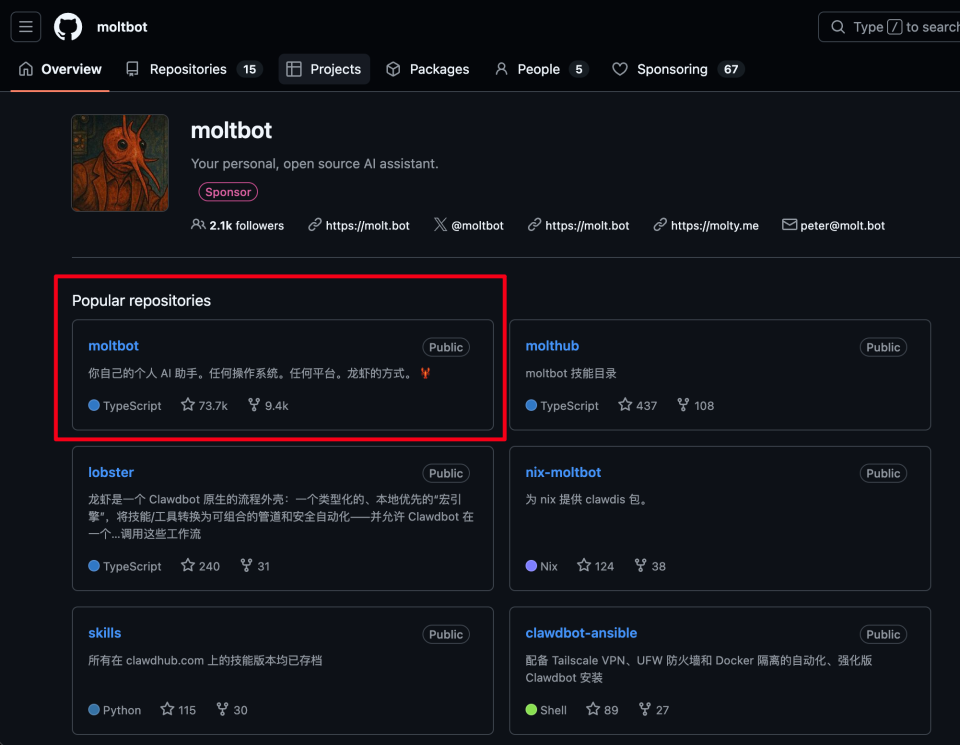This screenshot has height=745, width=960.
Task: View the 31 forks of lobster
Action: pos(255,566)
